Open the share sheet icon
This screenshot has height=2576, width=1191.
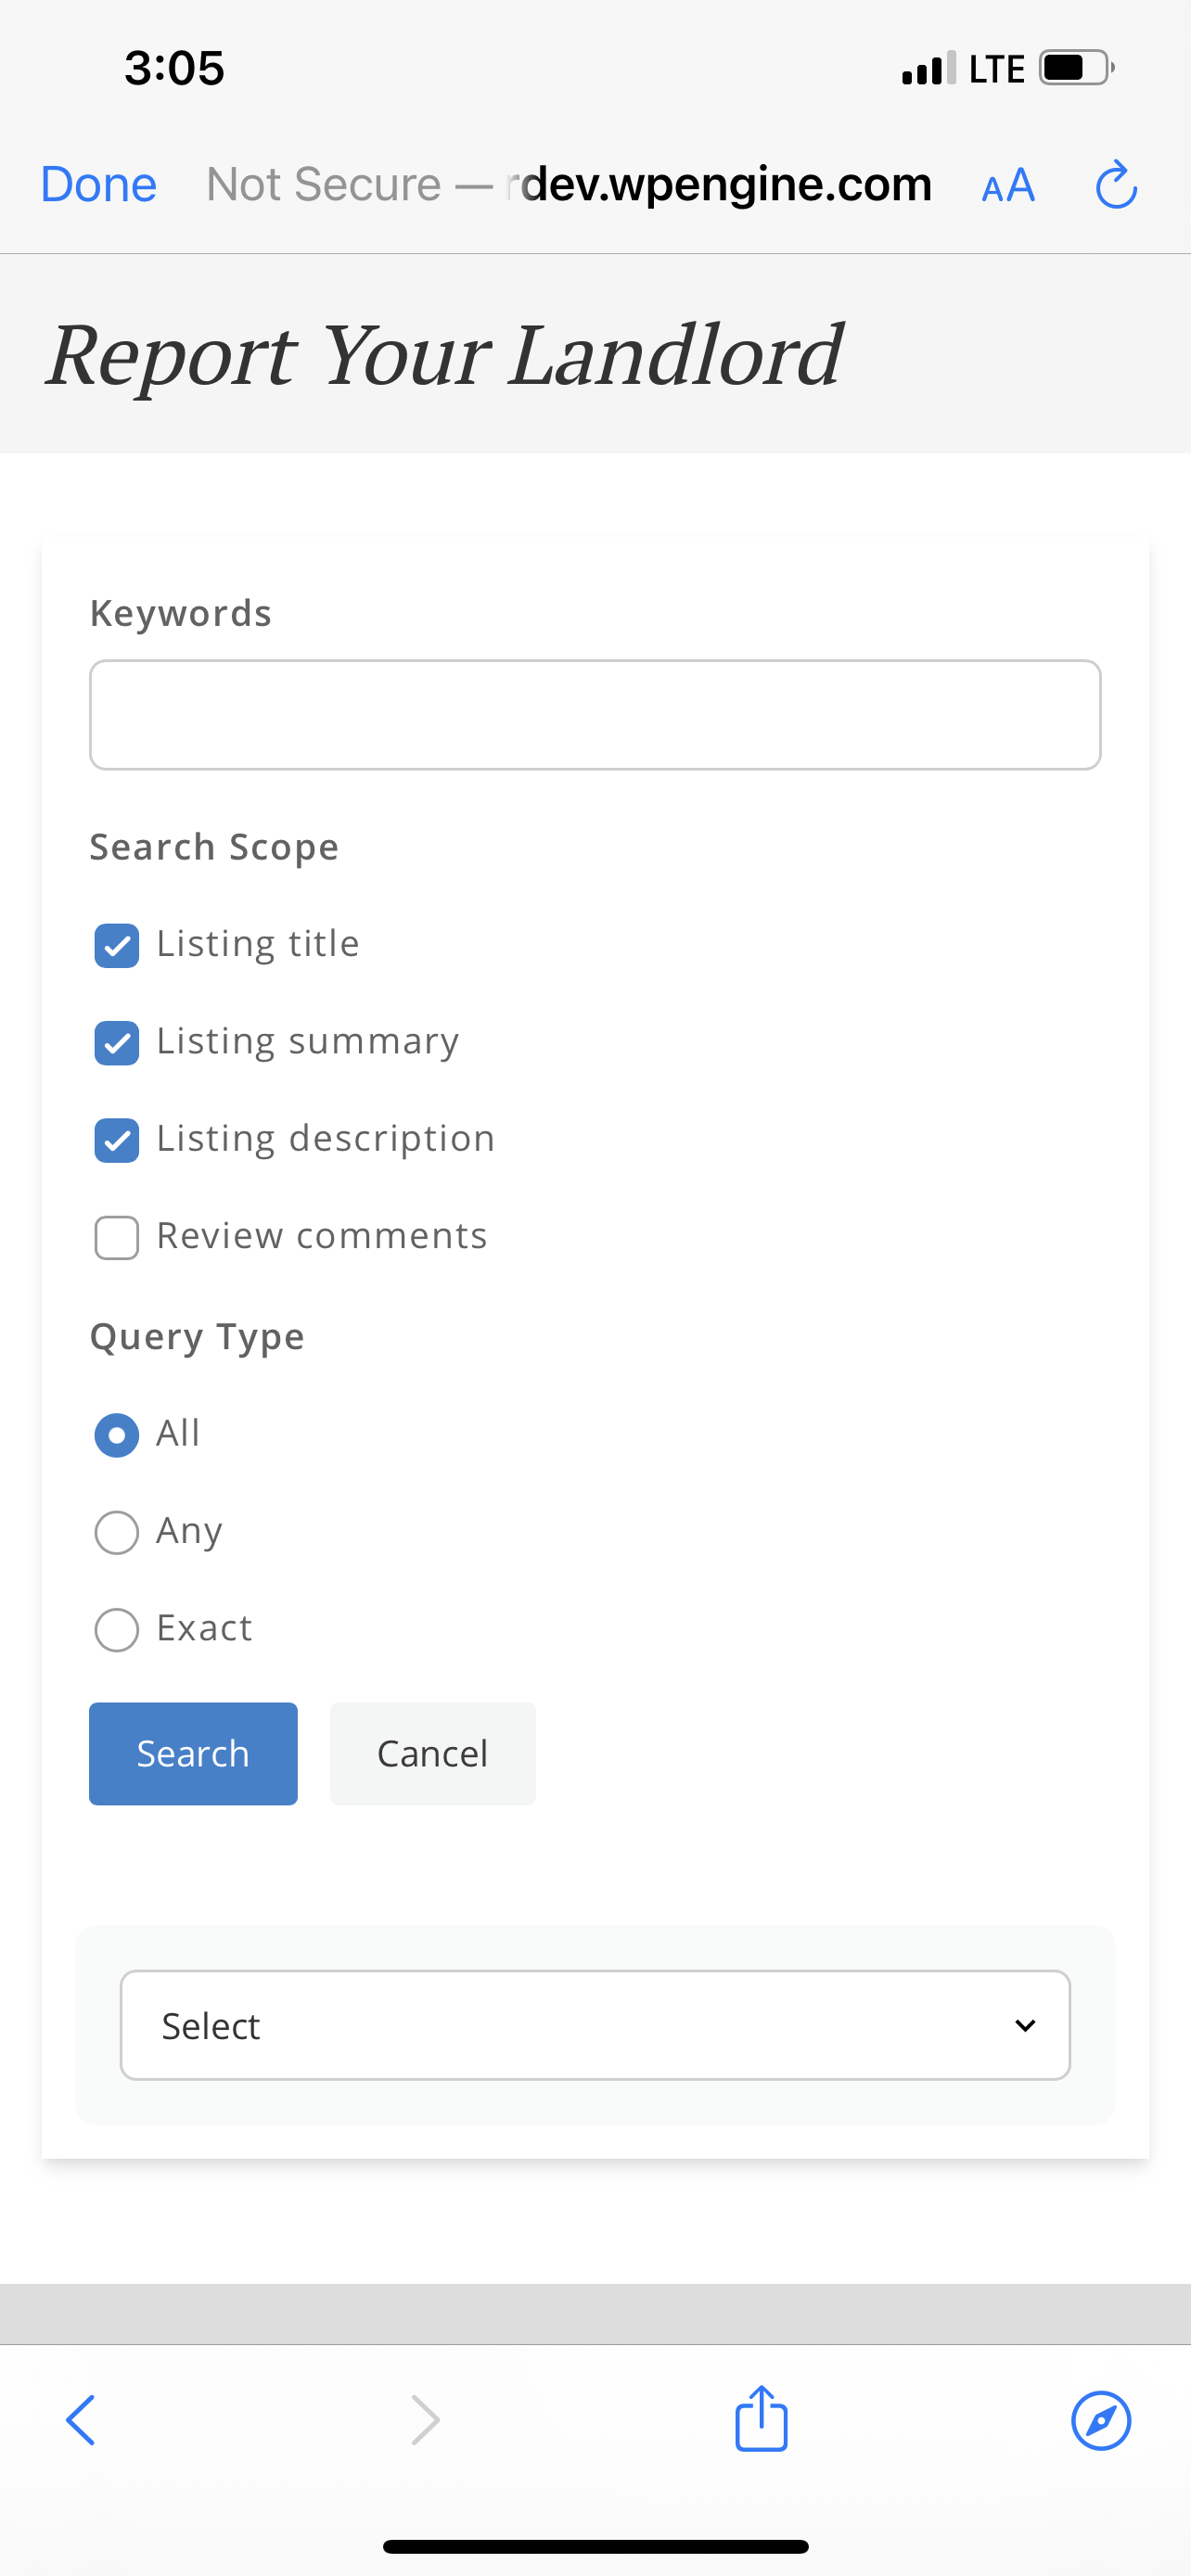coord(762,2418)
